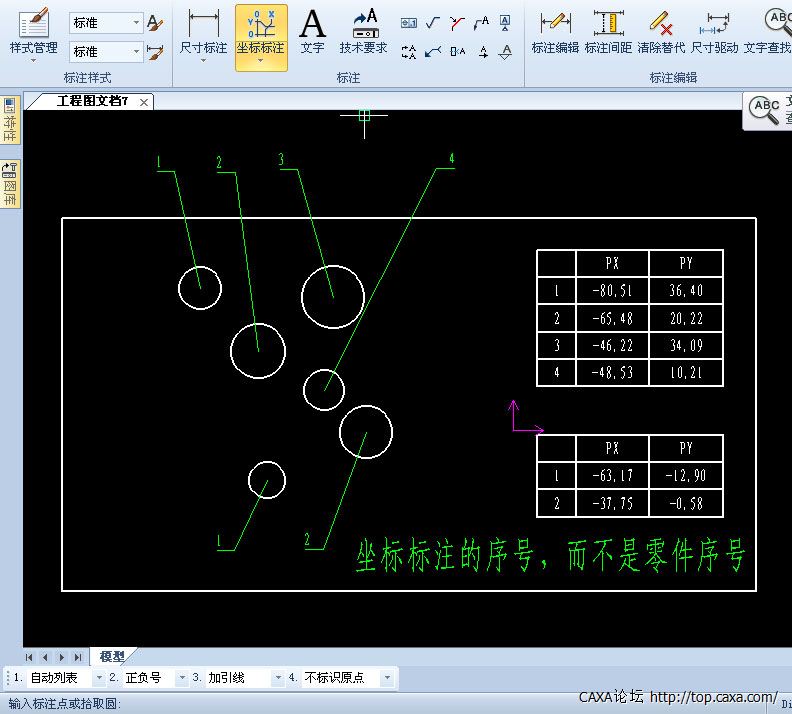Expand the 尺寸标注 dropdown arrow
The image size is (792, 714).
(204, 61)
